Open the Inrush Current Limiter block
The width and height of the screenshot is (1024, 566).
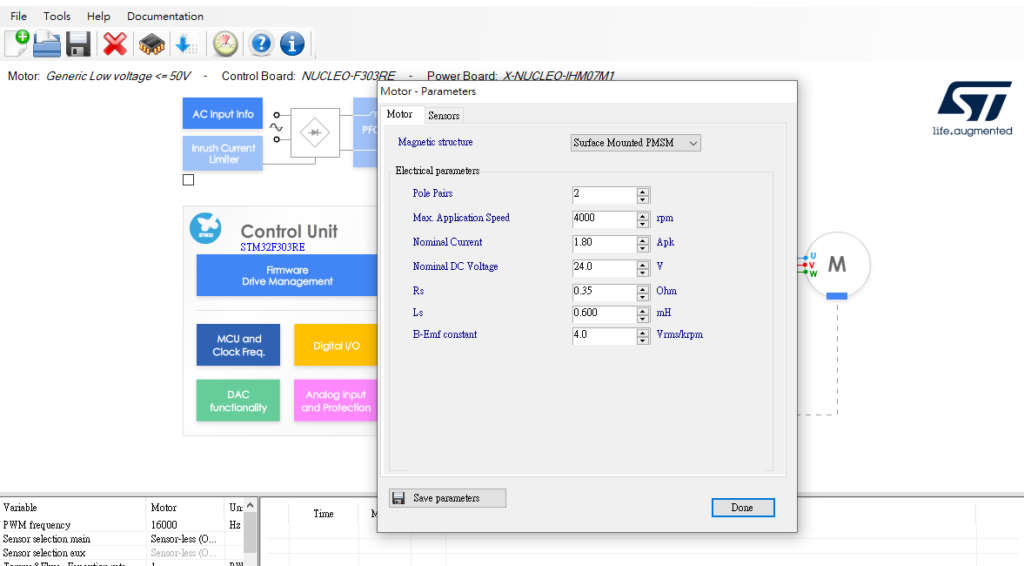pos(223,153)
